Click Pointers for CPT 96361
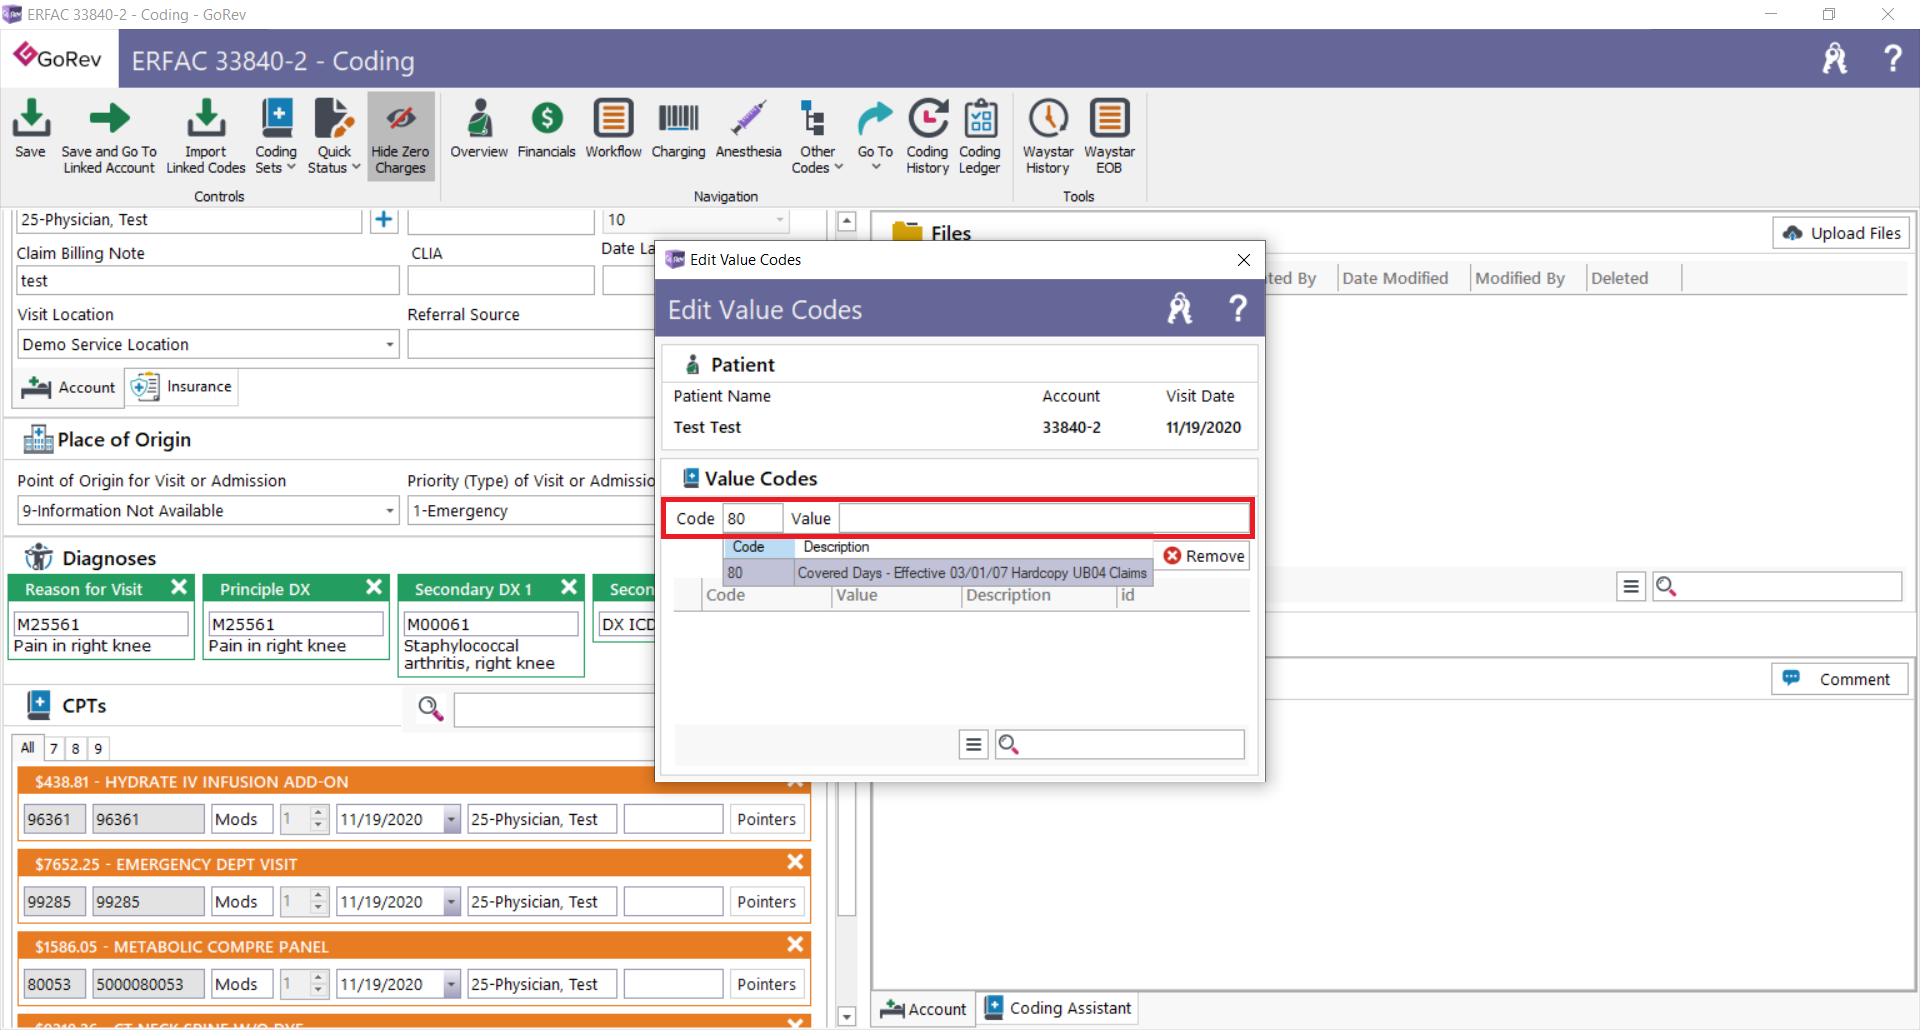The height and width of the screenshot is (1030, 1920). pos(767,819)
